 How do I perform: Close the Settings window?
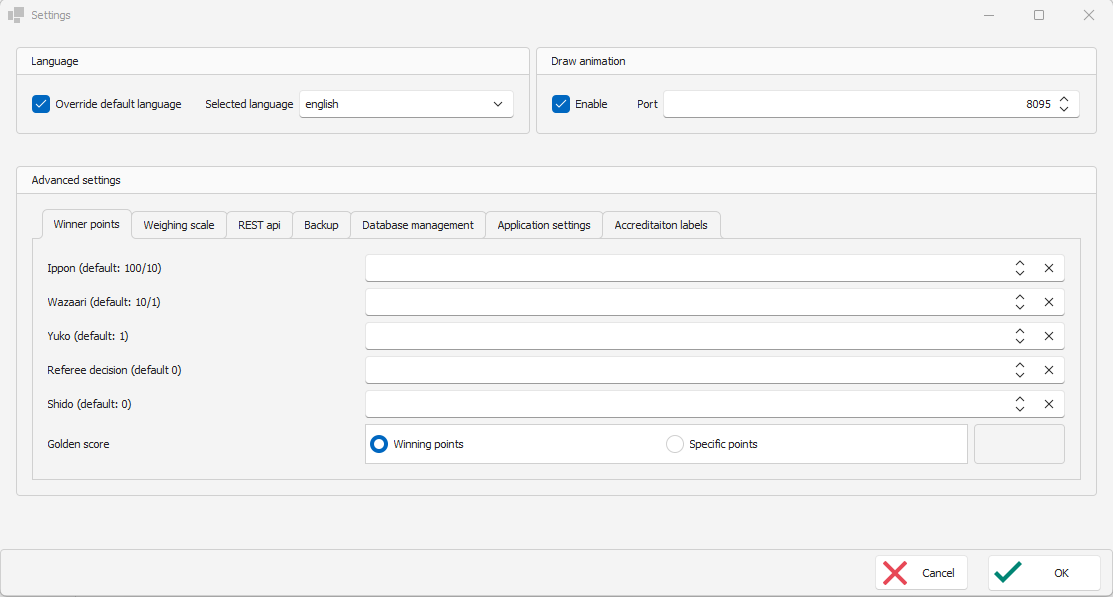coord(1088,15)
